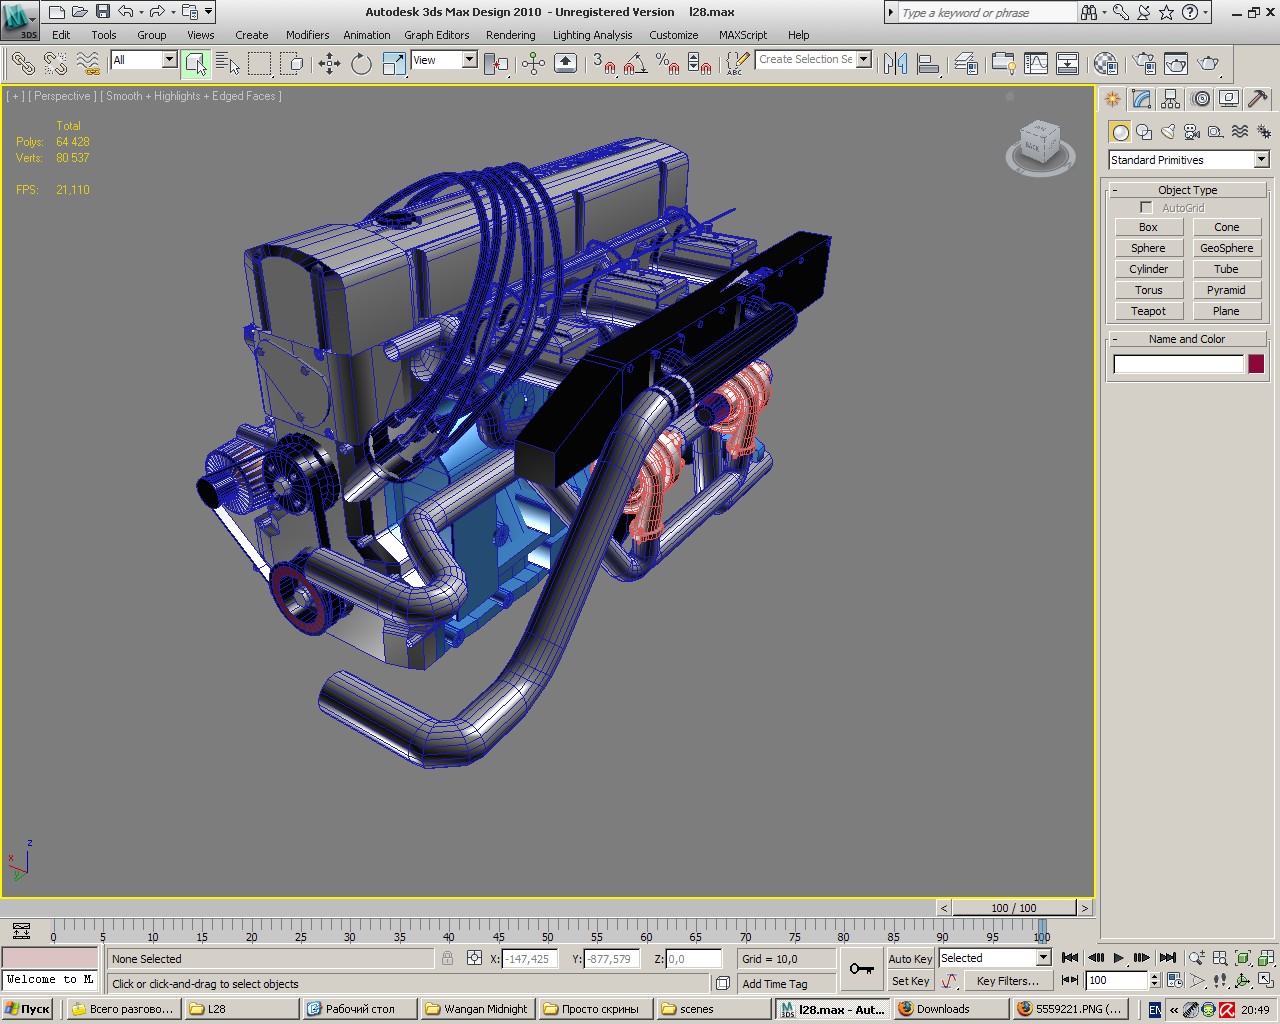Click the Select by Name icon
The width and height of the screenshot is (1280, 1024).
(228, 64)
